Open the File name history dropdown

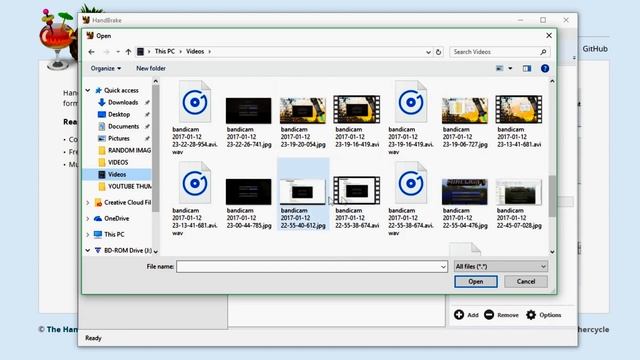click(x=443, y=267)
